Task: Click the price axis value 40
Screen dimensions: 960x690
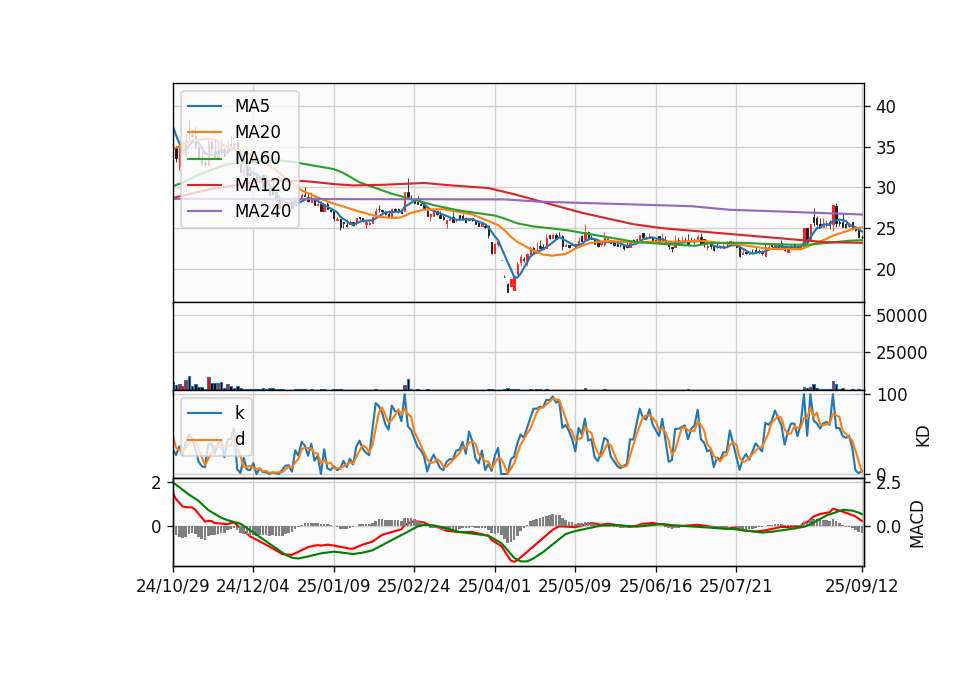Action: [x=885, y=107]
